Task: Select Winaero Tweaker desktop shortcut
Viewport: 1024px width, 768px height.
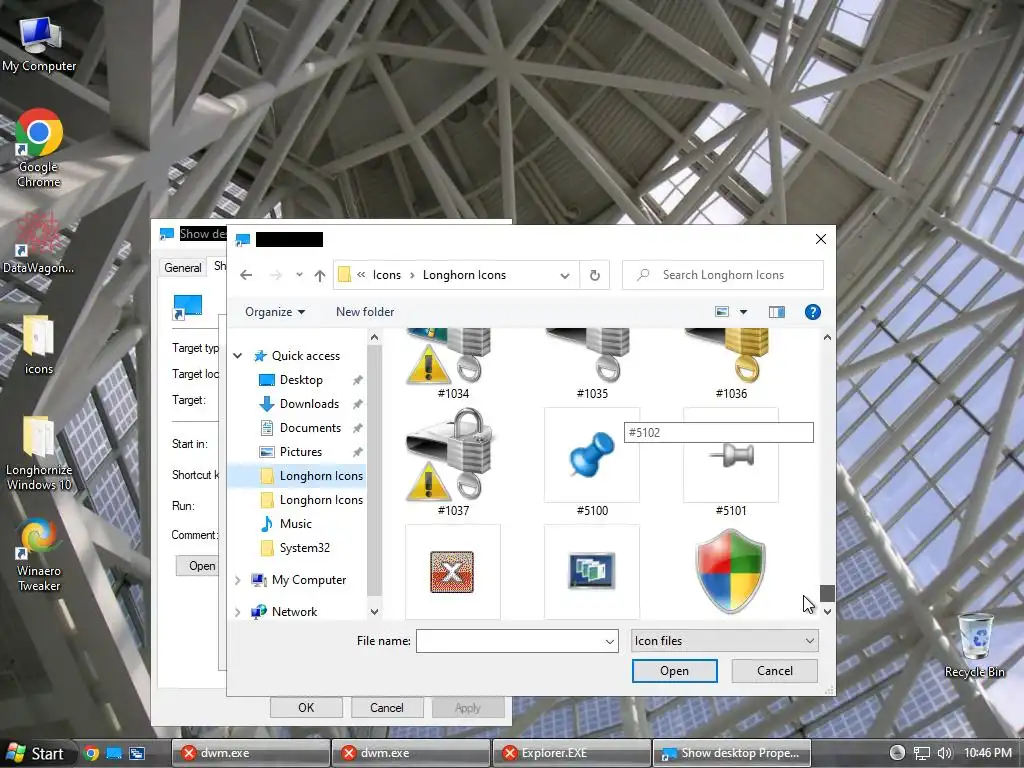Action: 39,555
